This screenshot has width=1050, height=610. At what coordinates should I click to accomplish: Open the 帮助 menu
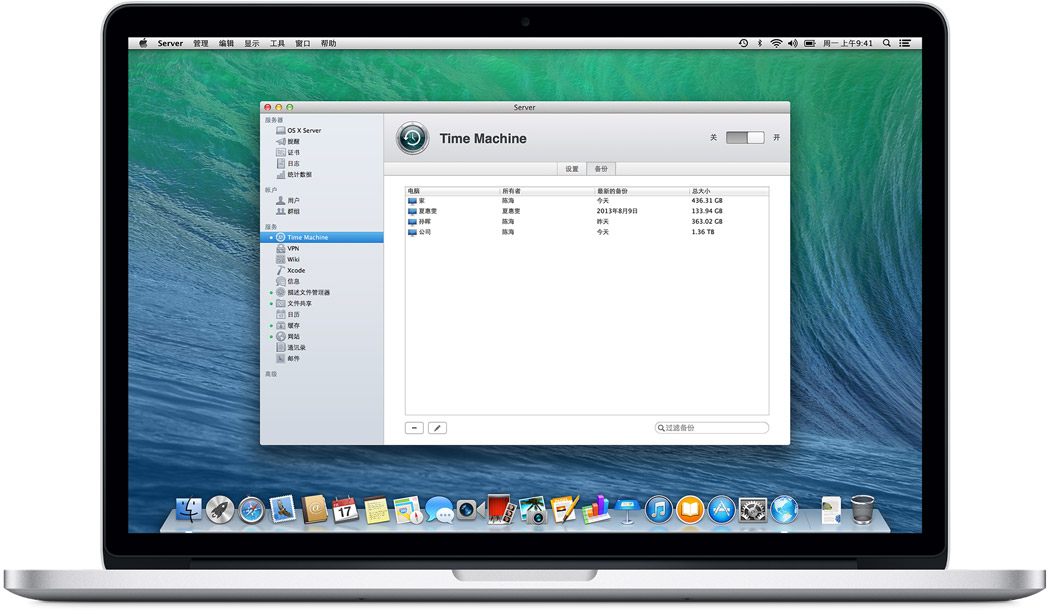(328, 44)
